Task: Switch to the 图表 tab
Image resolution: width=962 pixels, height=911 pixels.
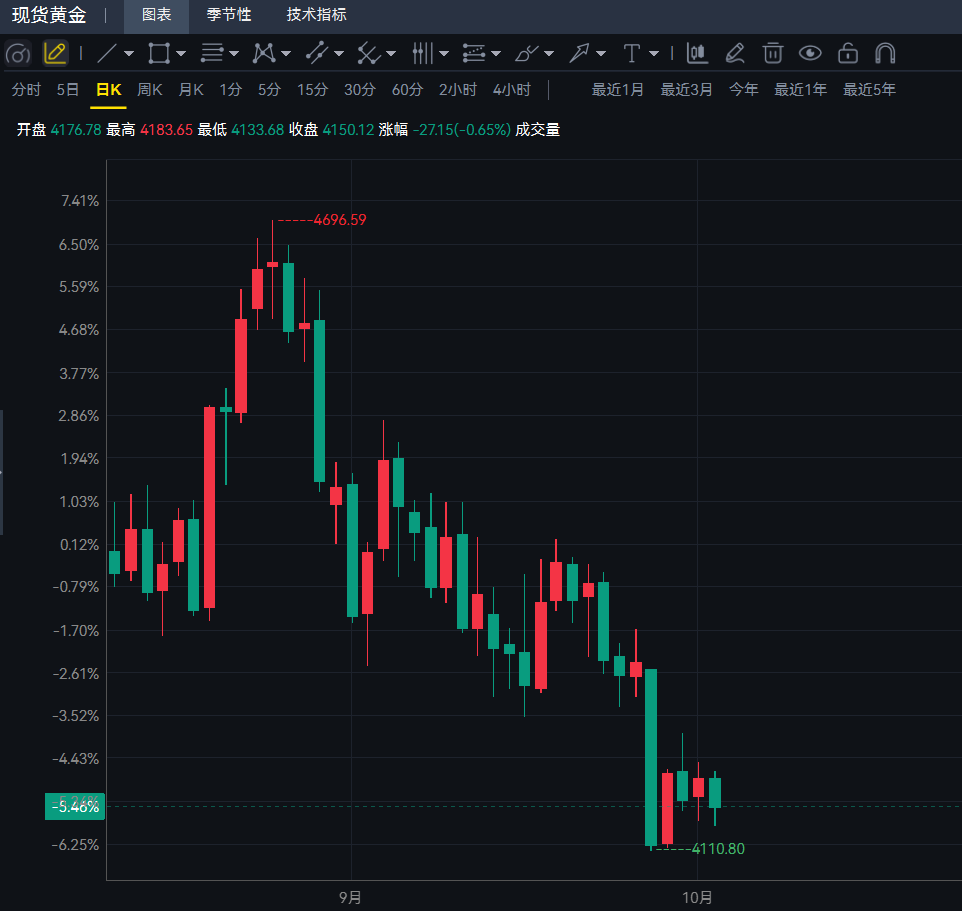Action: [156, 15]
